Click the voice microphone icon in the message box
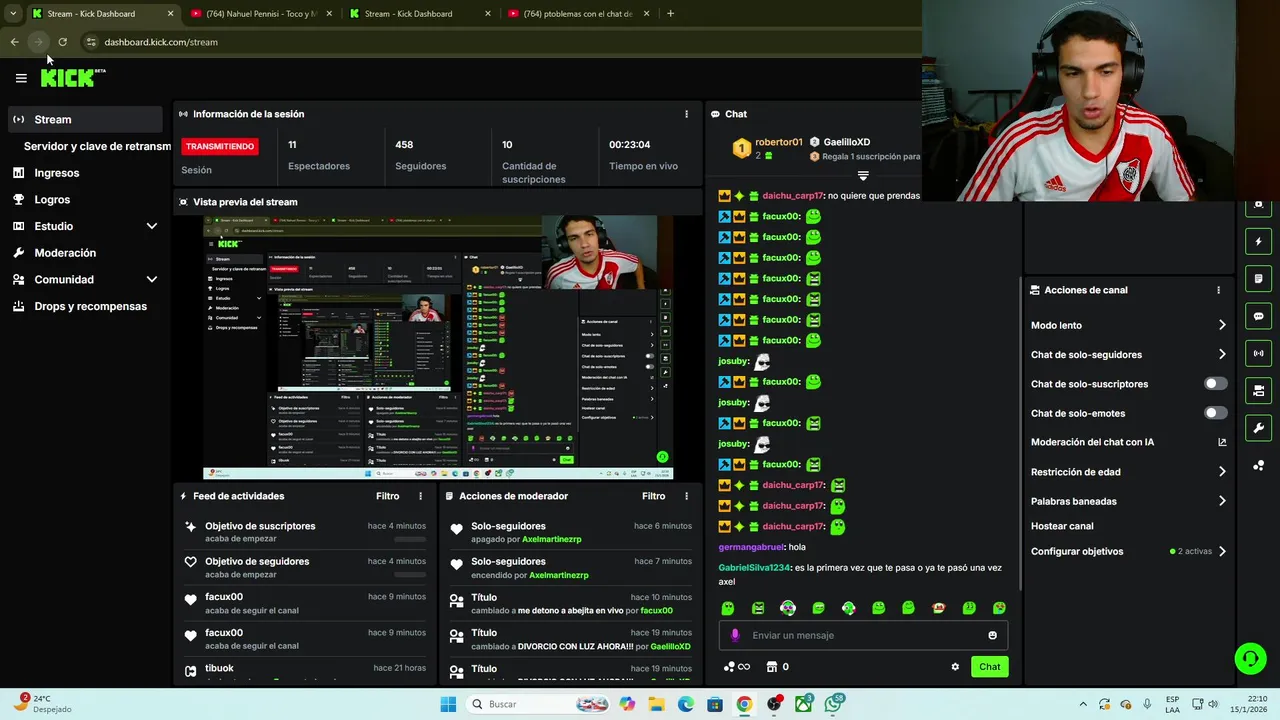The width and height of the screenshot is (1280, 720). (x=735, y=635)
